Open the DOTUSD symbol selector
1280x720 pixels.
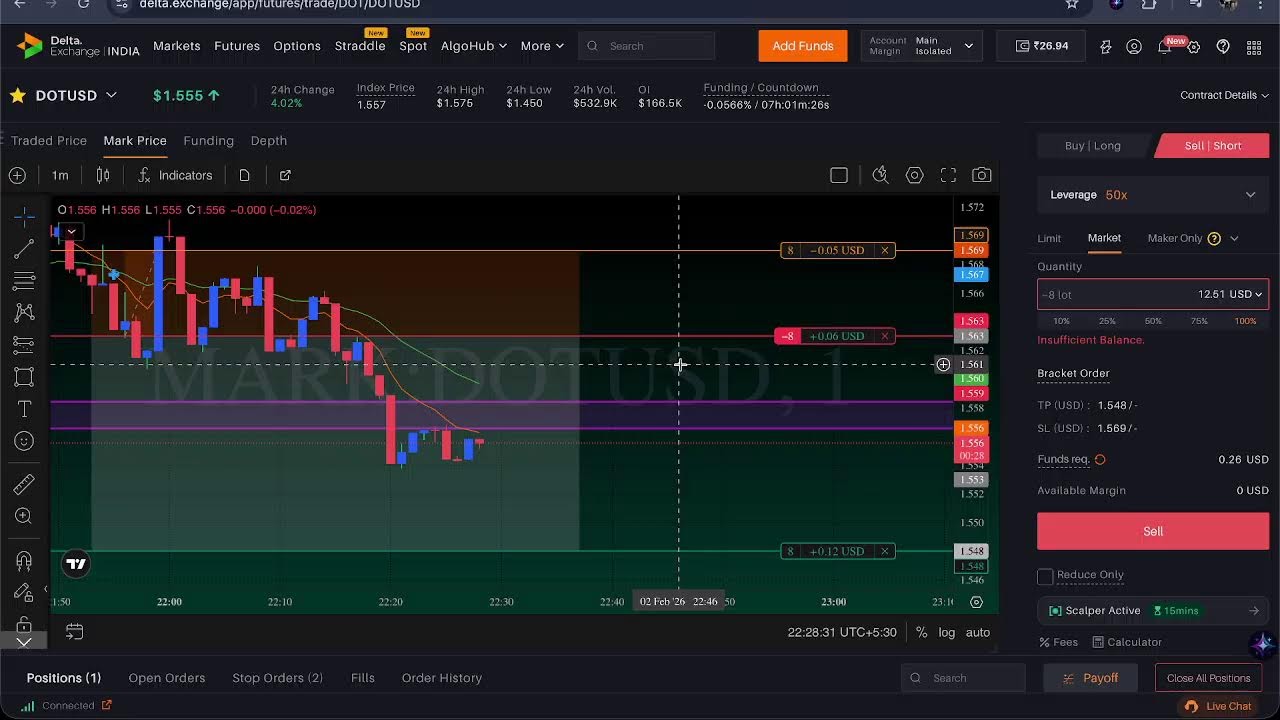coord(76,95)
